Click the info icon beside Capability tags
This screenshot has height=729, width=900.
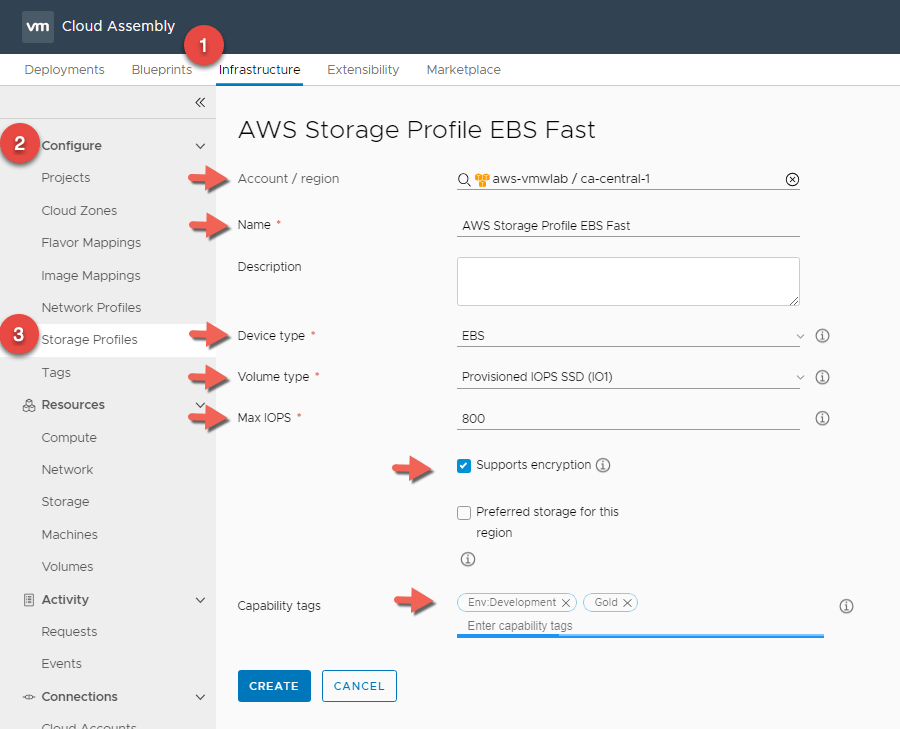click(x=846, y=606)
